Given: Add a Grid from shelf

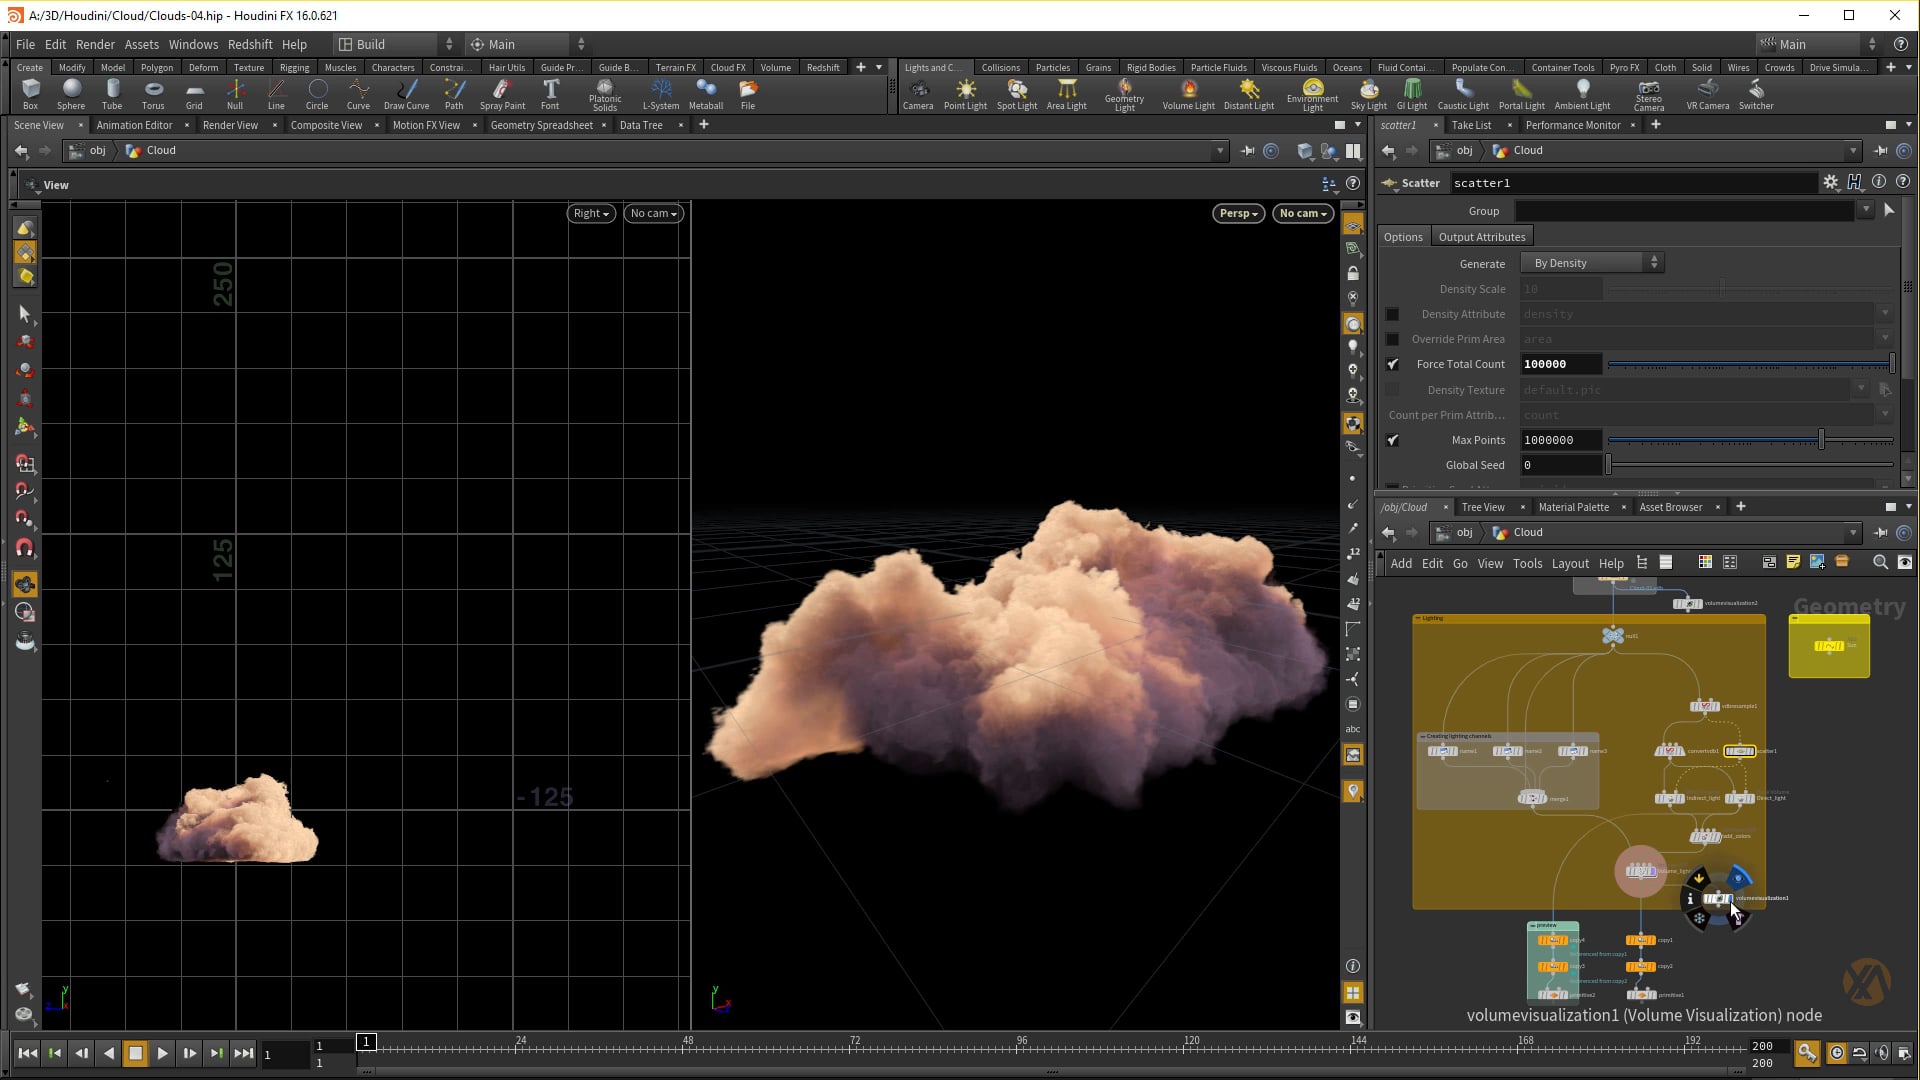Looking at the screenshot, I should [x=194, y=94].
